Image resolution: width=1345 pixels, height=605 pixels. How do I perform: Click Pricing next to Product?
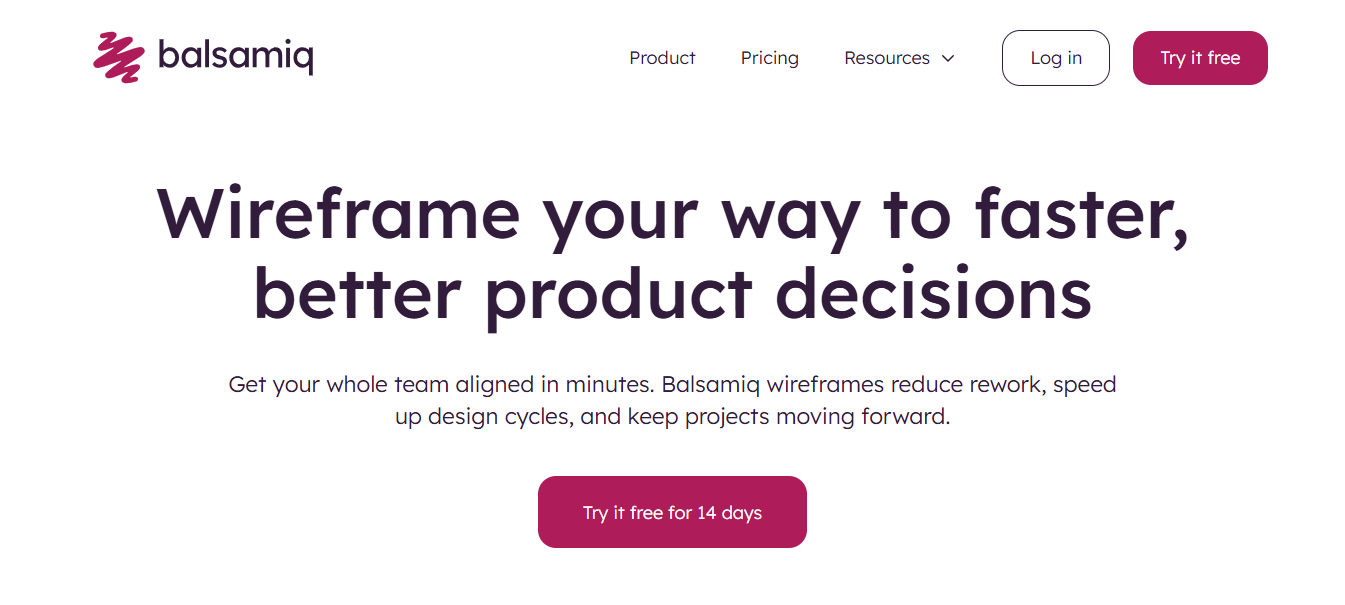769,58
